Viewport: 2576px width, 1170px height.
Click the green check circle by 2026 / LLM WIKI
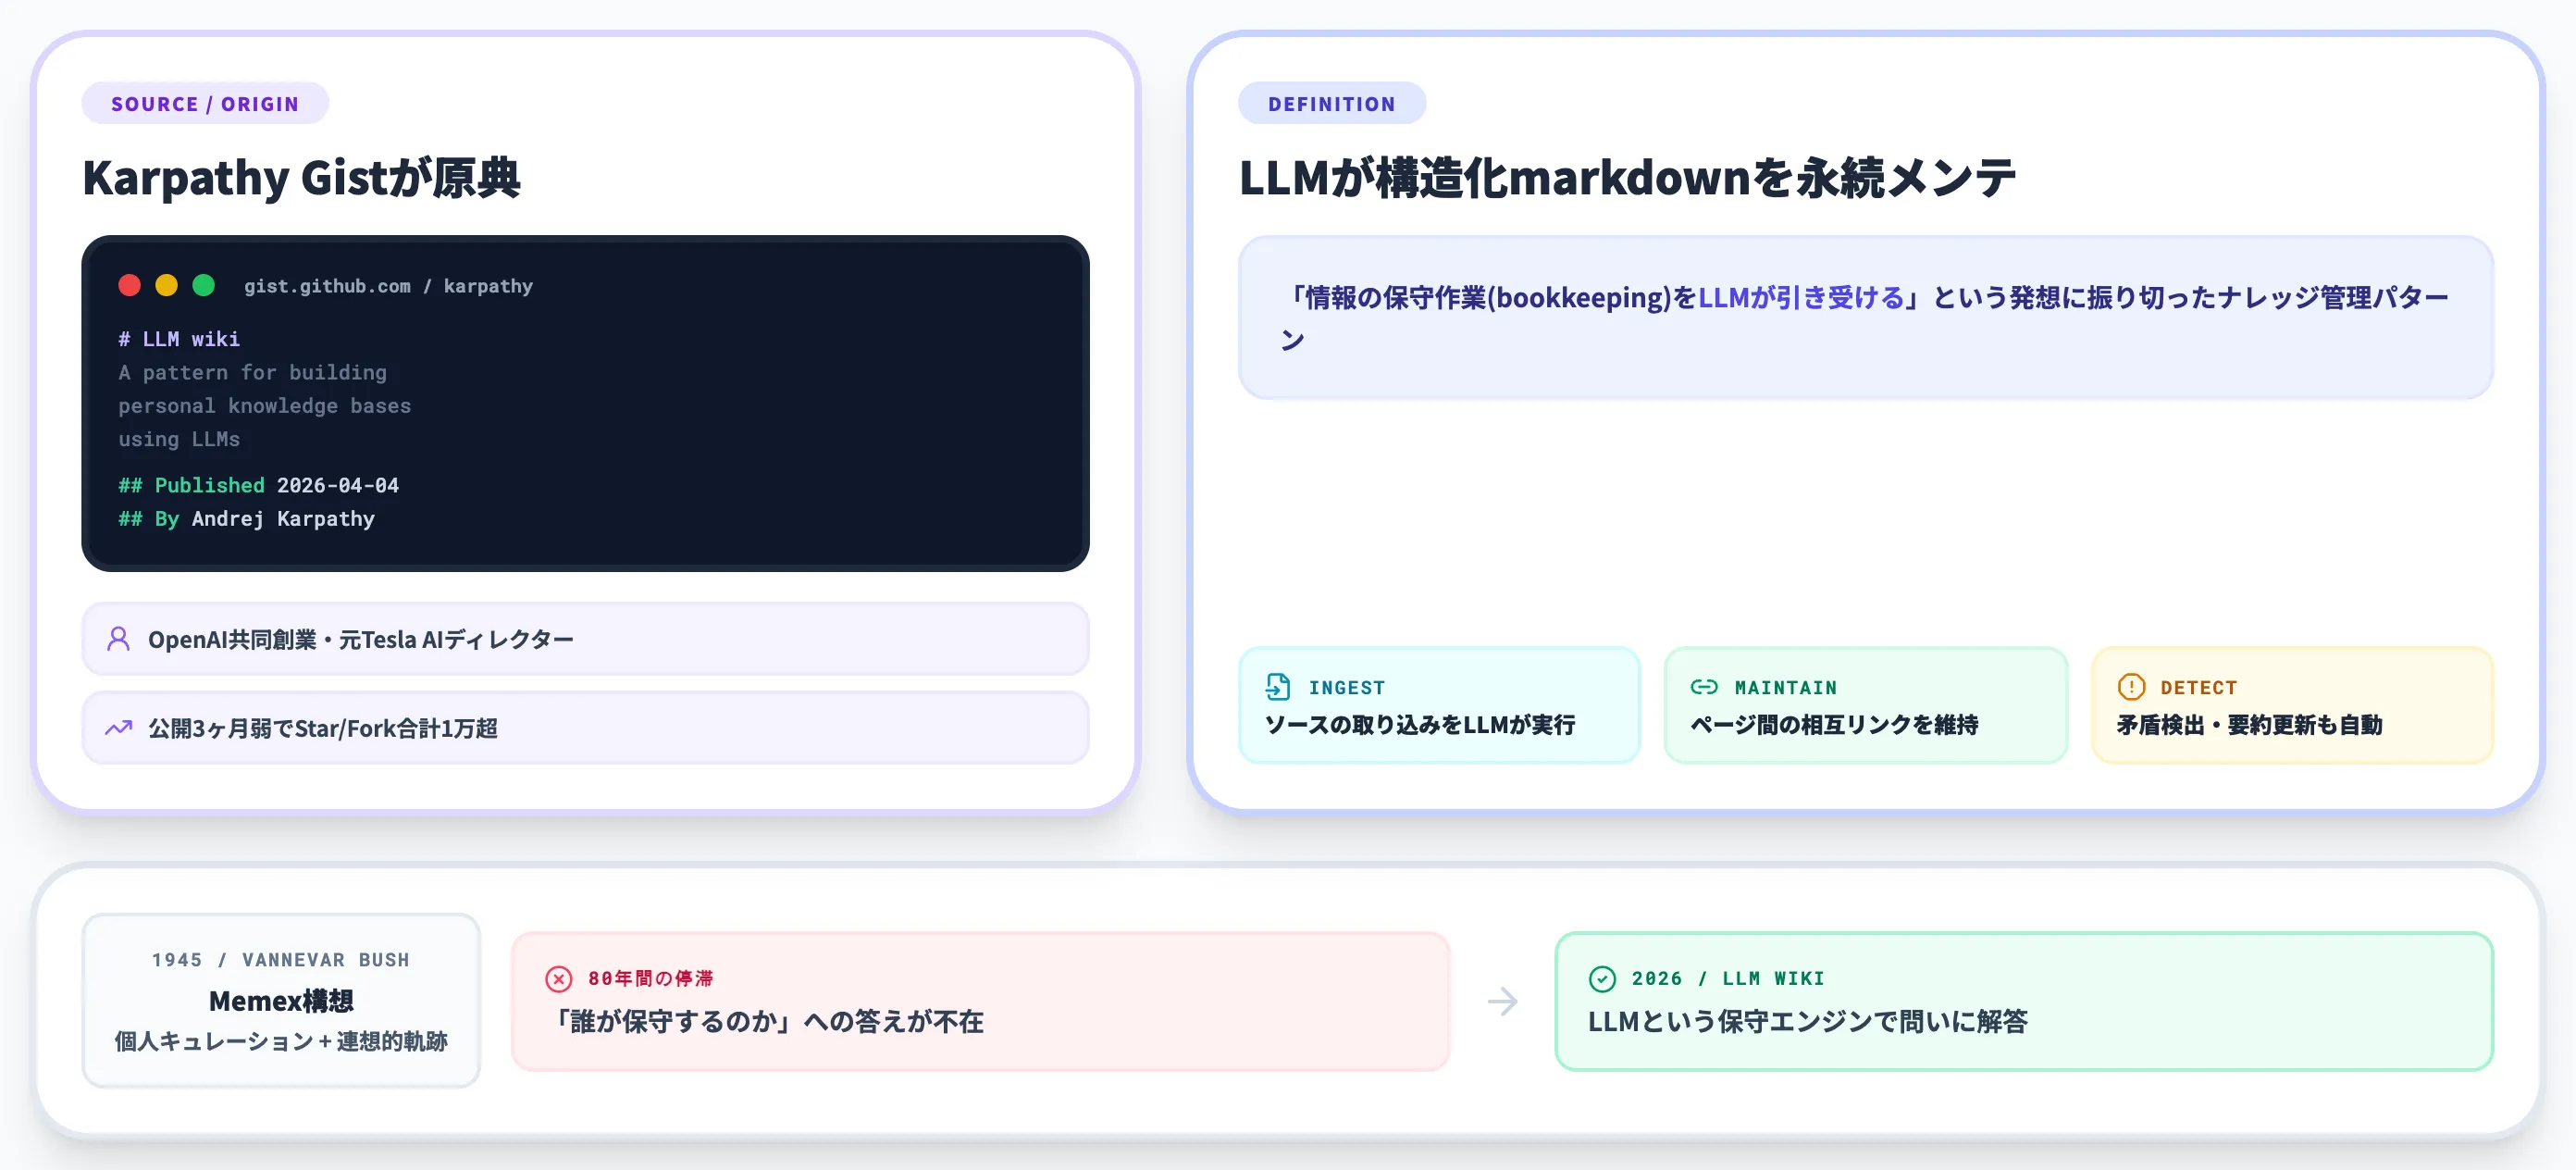1602,978
